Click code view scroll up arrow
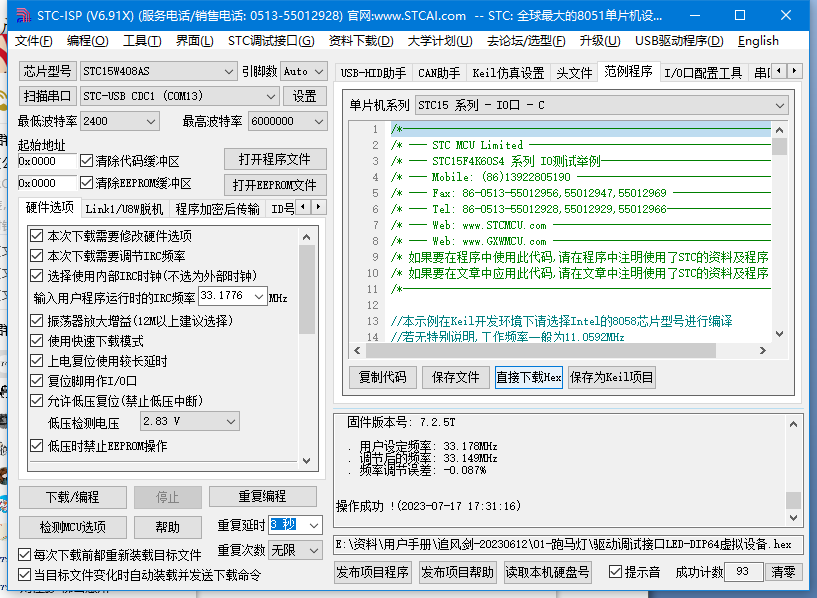Screen dimensions: 817x598 pos(779,130)
